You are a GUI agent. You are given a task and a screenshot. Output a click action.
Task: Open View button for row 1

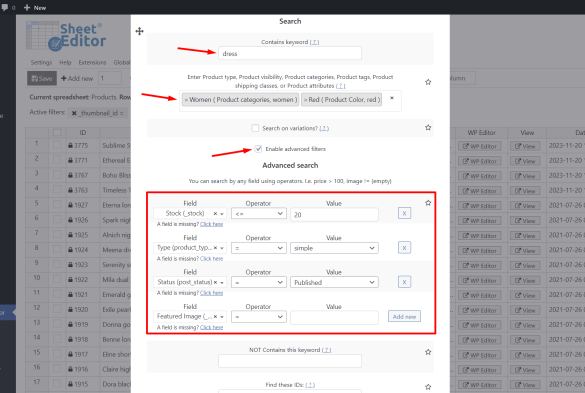click(x=525, y=146)
